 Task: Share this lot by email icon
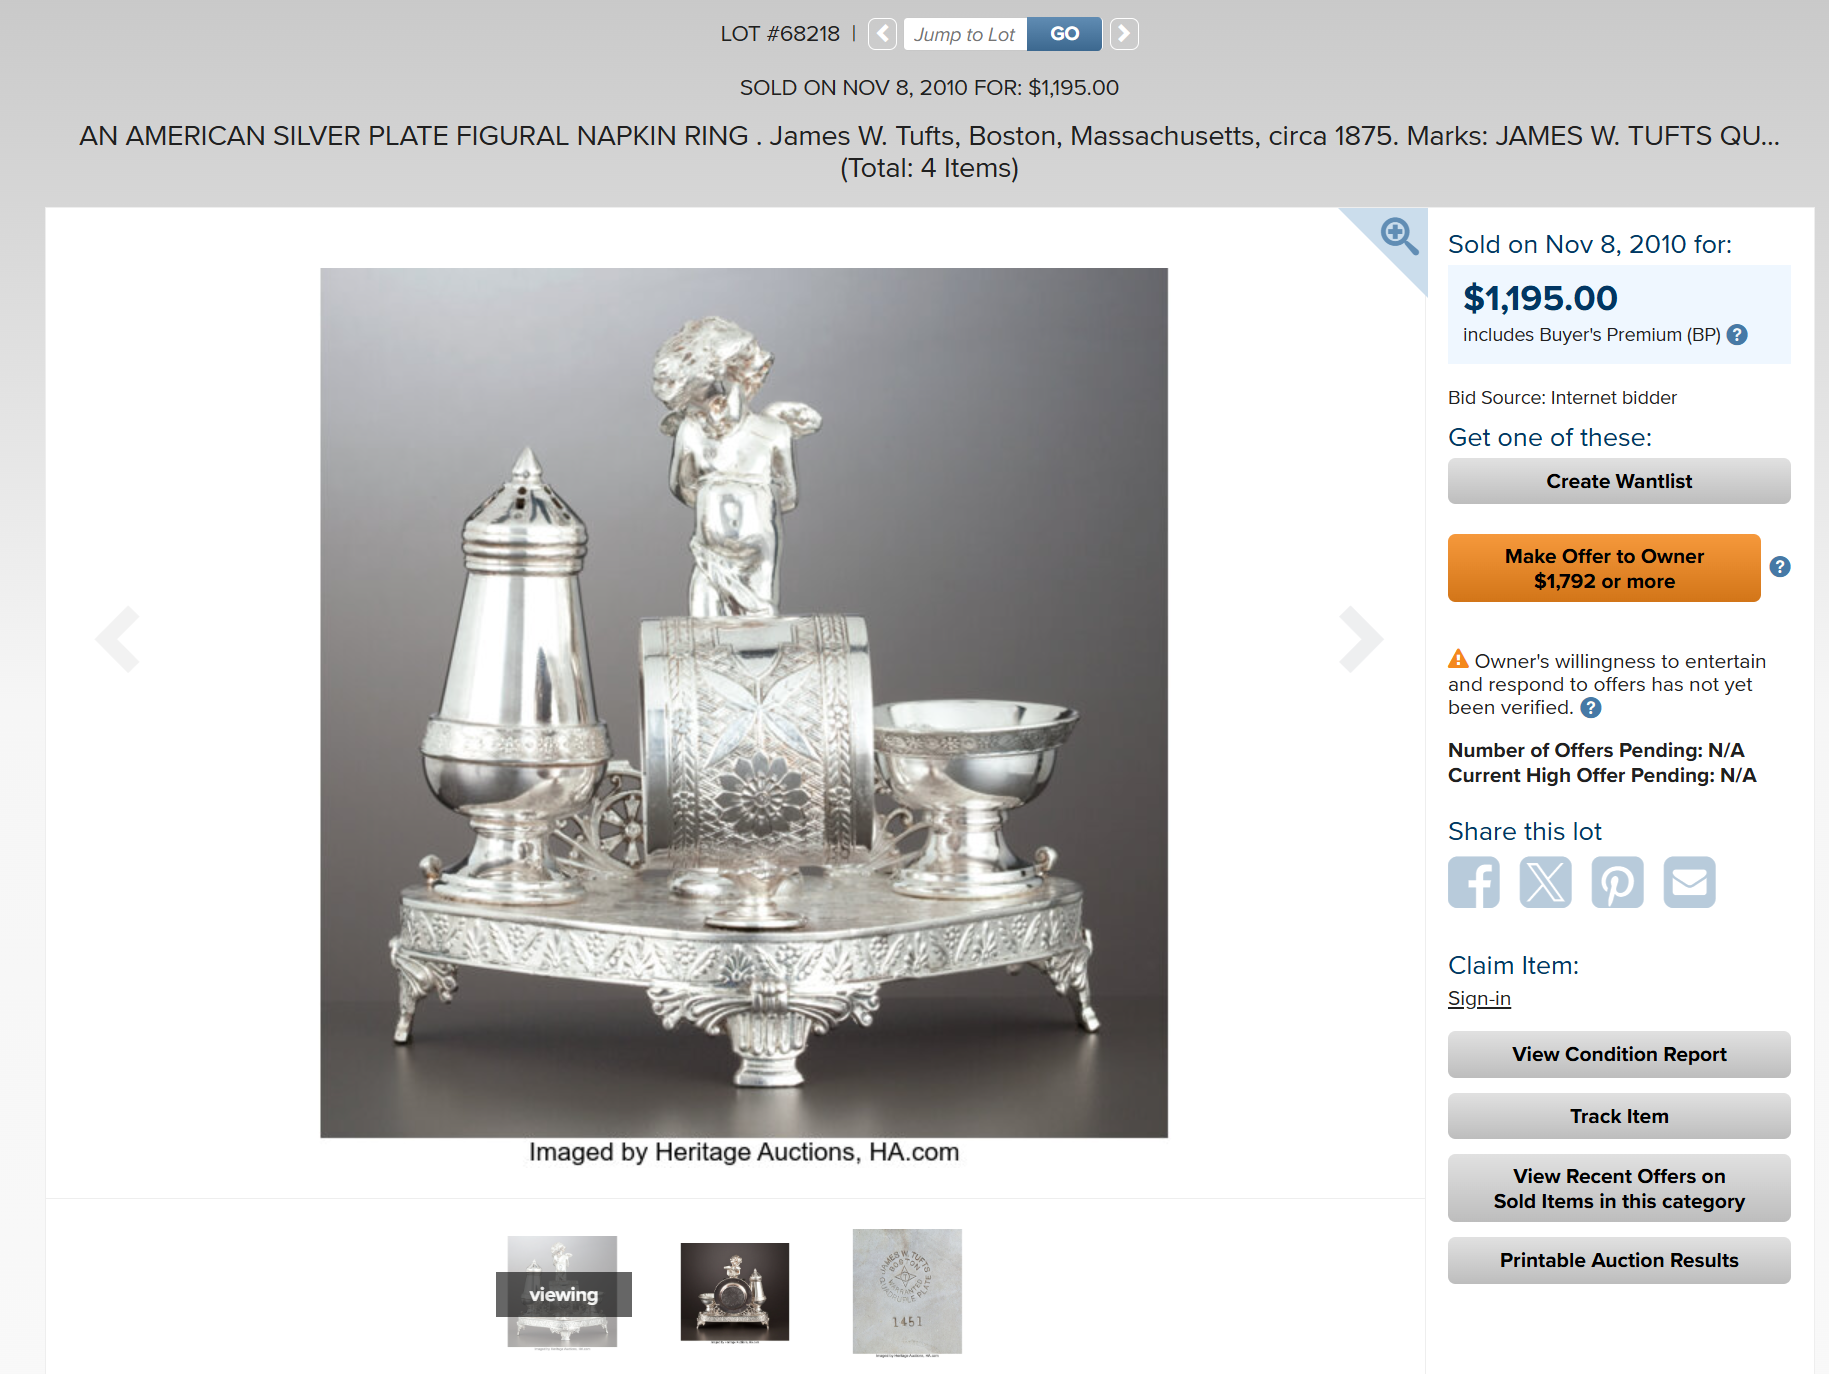pyautogui.click(x=1690, y=882)
